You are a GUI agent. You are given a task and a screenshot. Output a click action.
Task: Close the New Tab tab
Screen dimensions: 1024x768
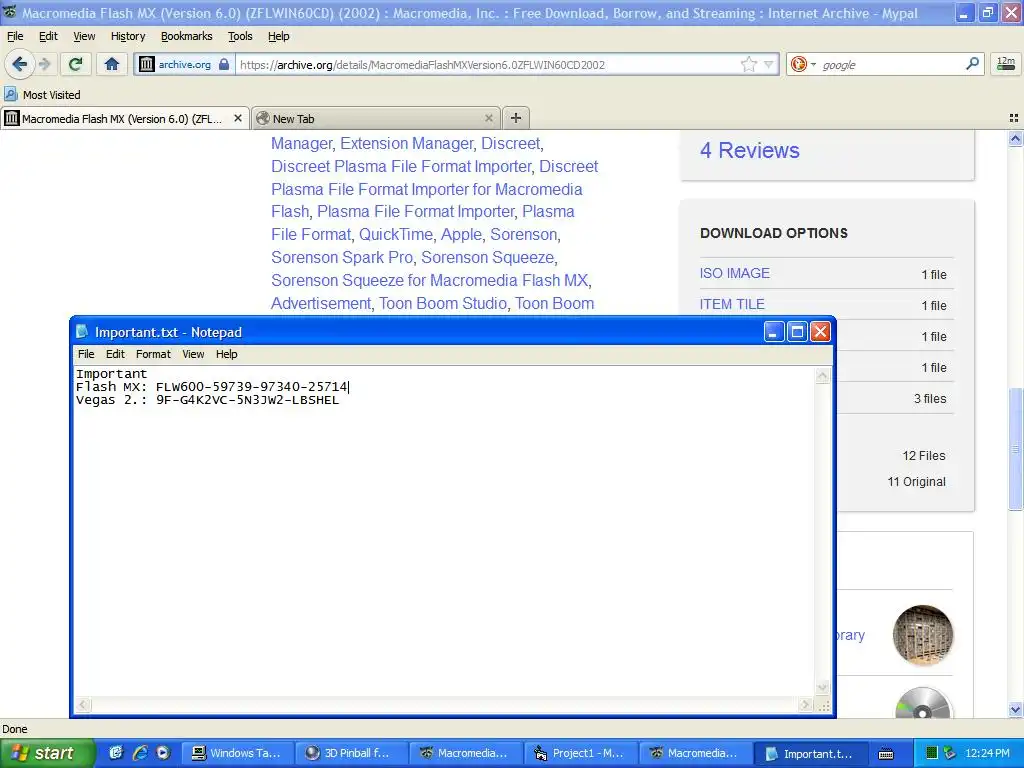[x=488, y=118]
